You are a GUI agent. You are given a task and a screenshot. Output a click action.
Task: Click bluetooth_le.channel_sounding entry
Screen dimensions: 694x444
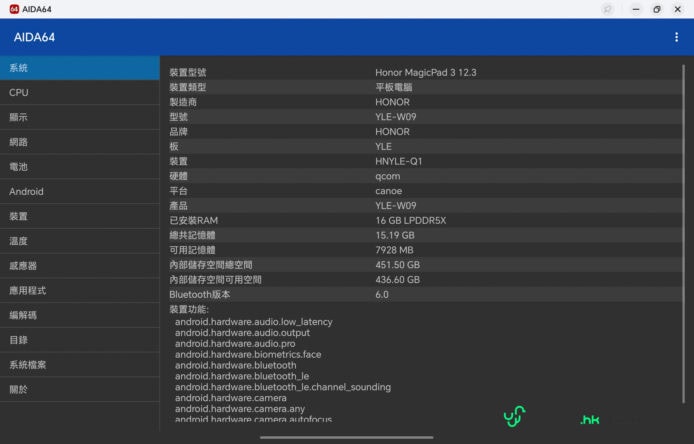point(283,387)
